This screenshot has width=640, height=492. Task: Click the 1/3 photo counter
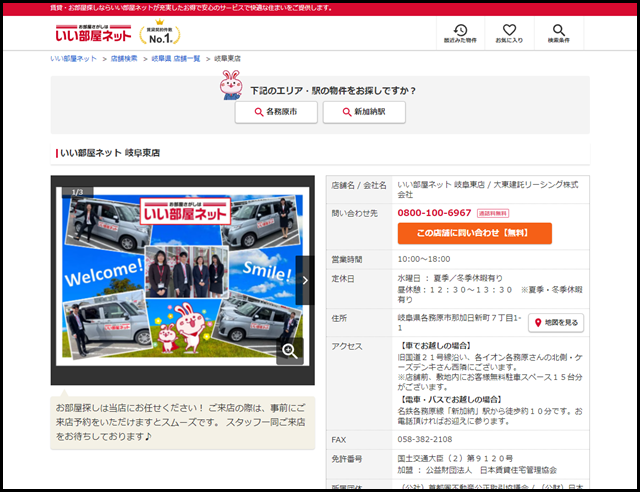(x=78, y=192)
